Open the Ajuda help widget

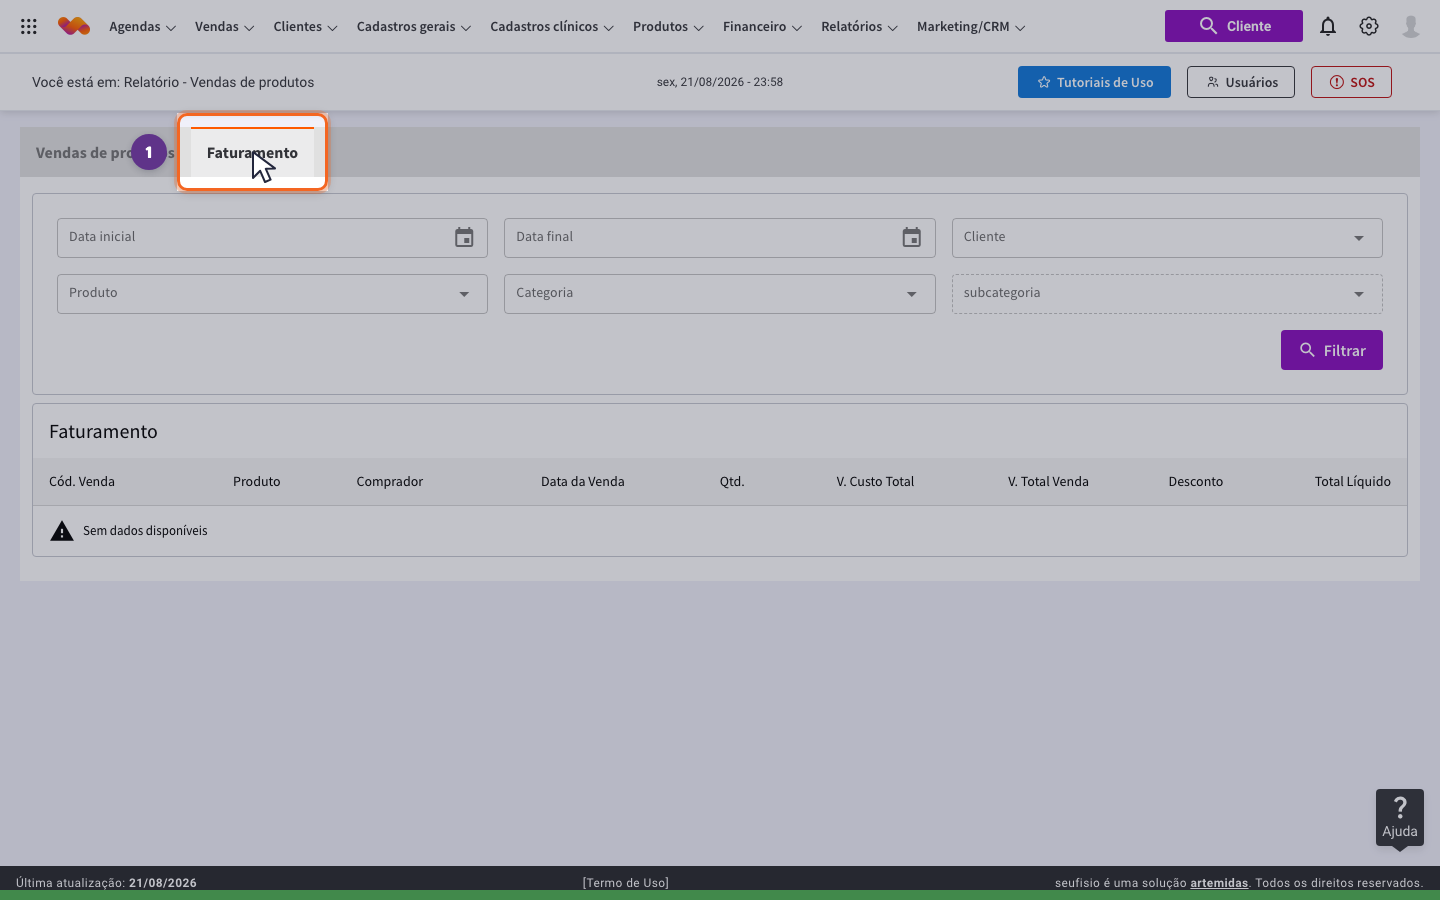point(1400,817)
